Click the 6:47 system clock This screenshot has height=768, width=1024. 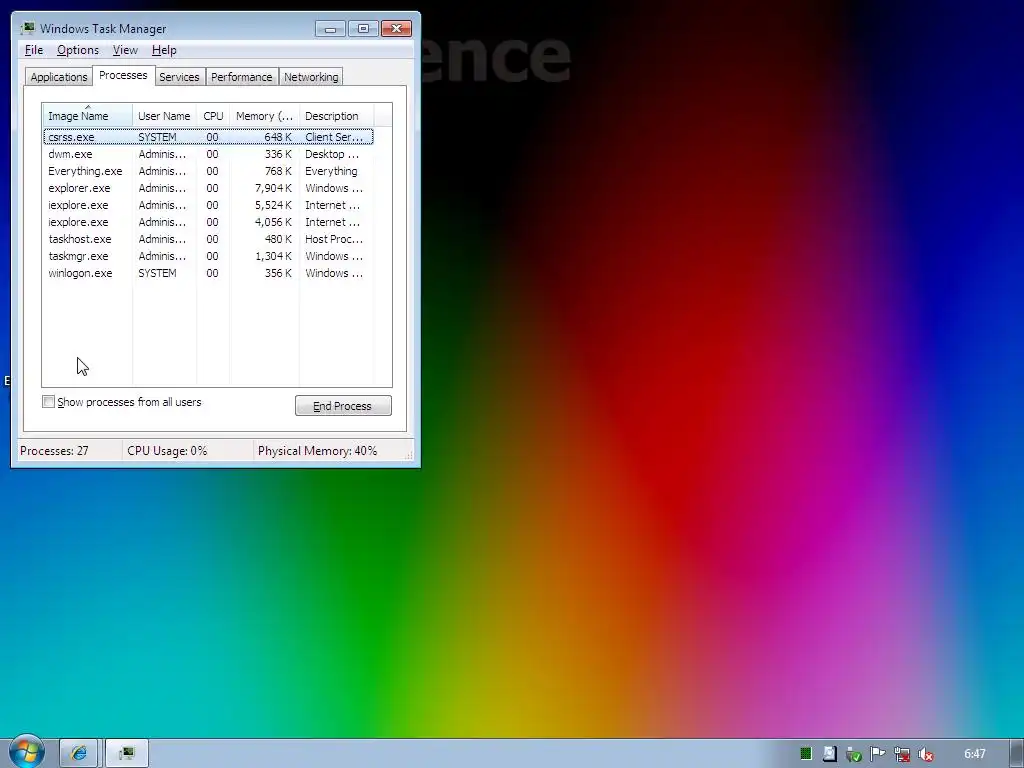(x=974, y=754)
